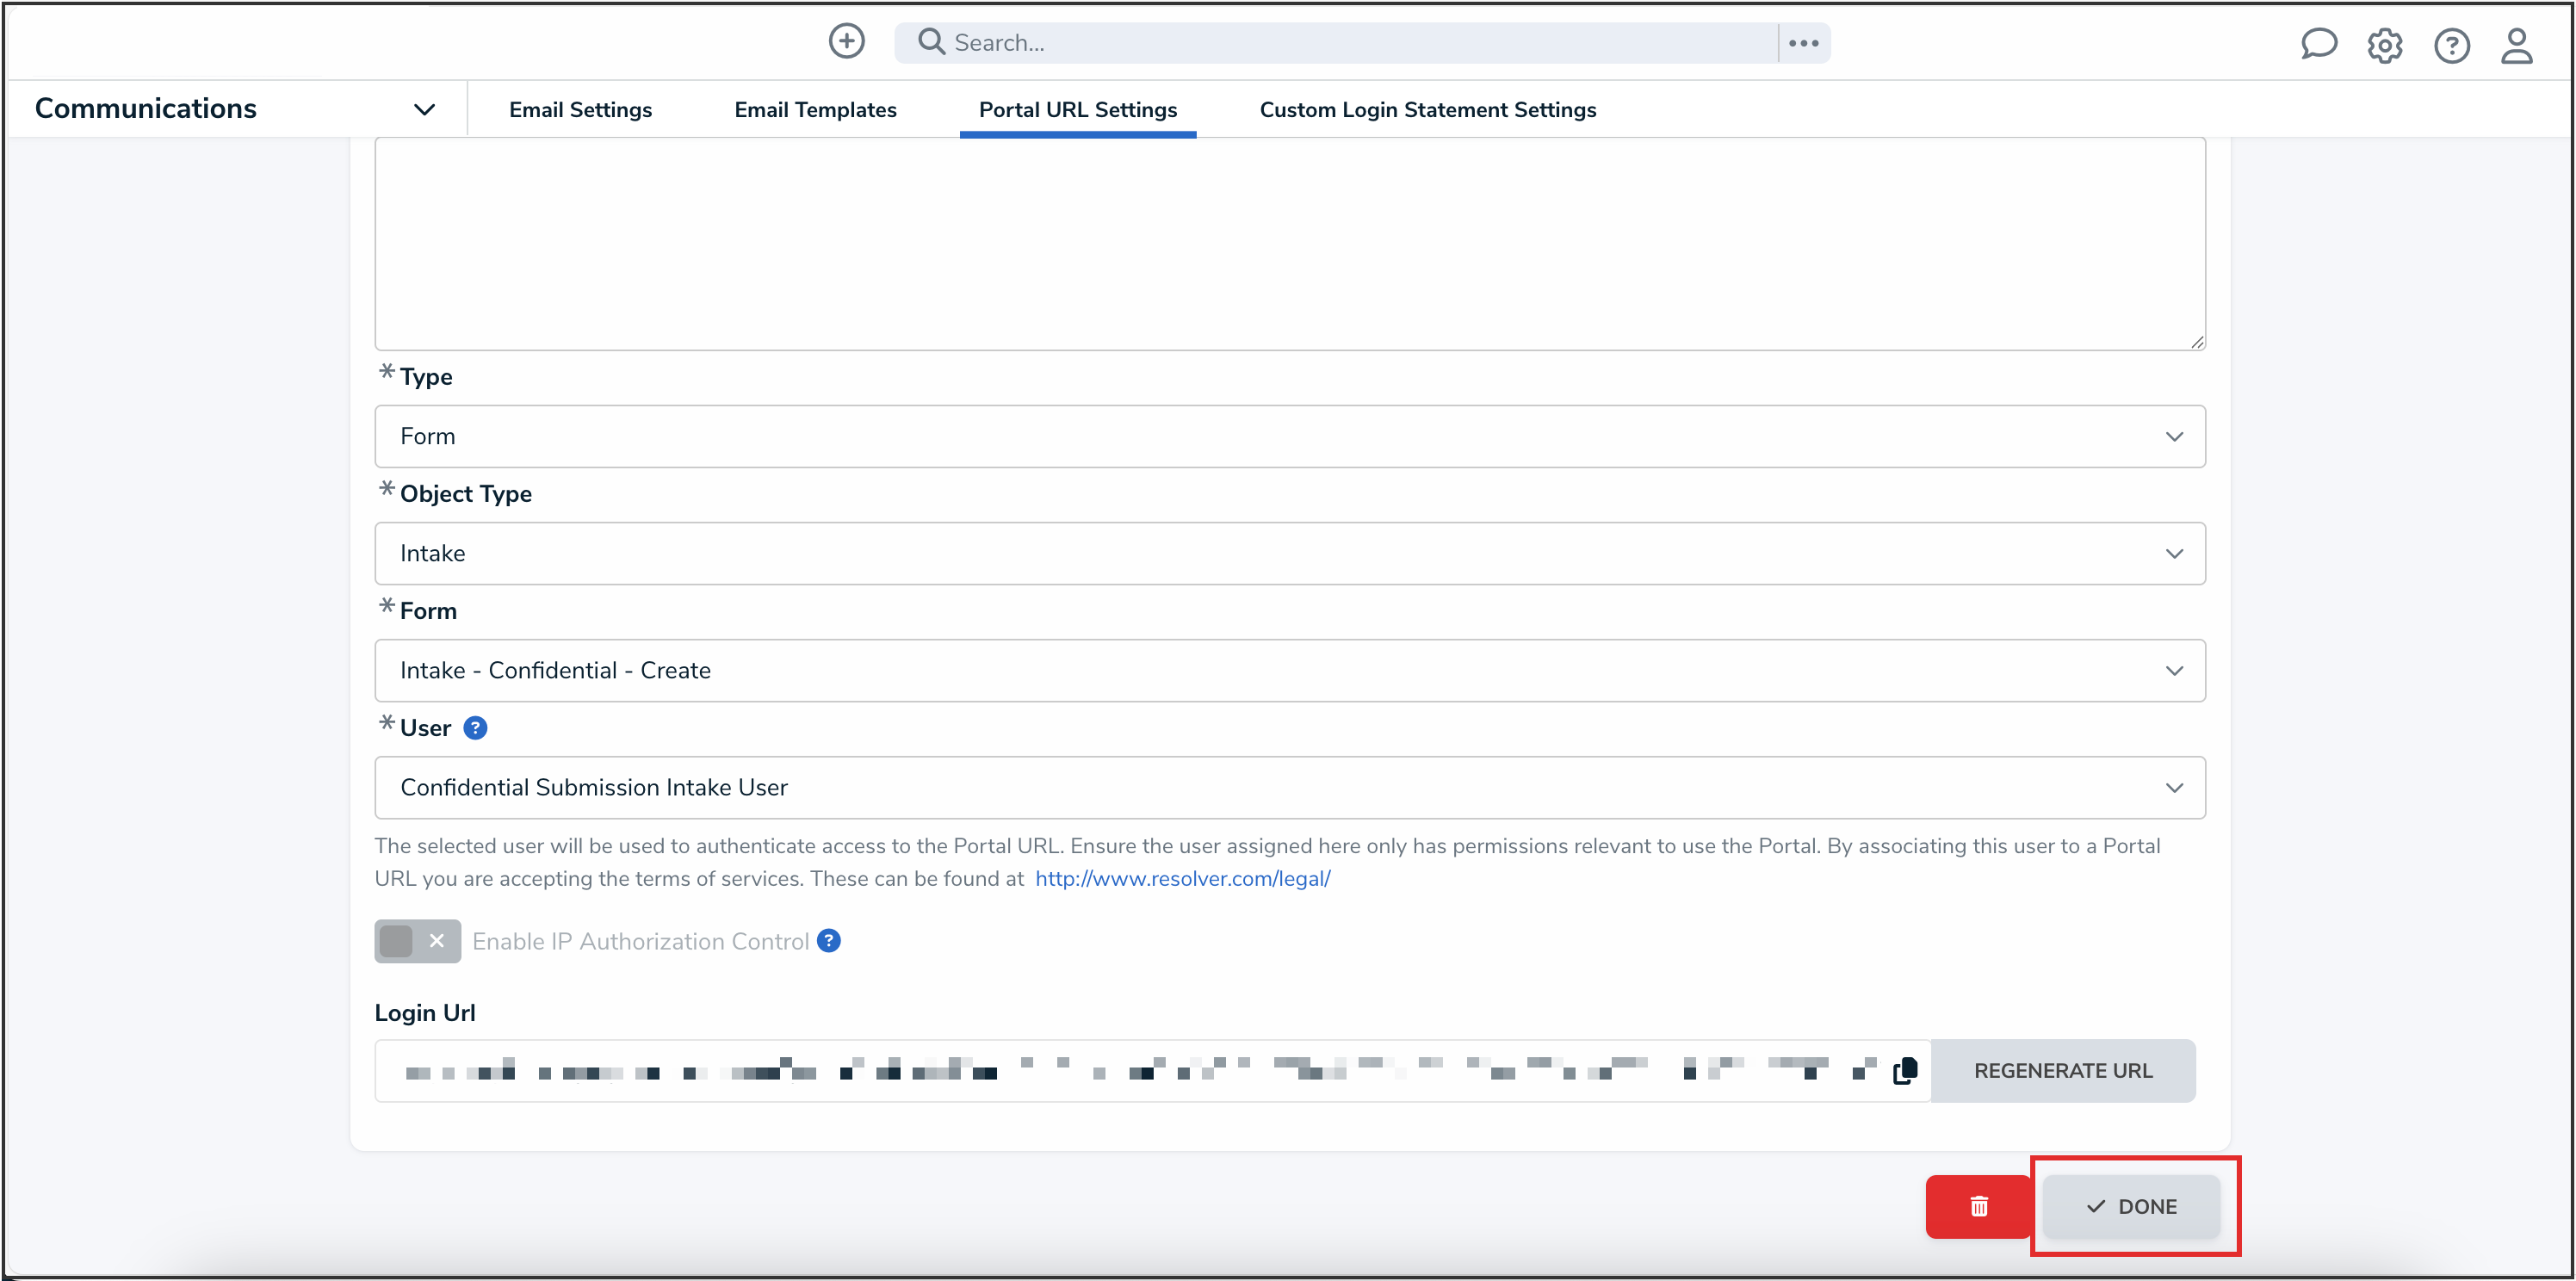
Task: Click the red trash delete button
Action: click(x=1978, y=1206)
